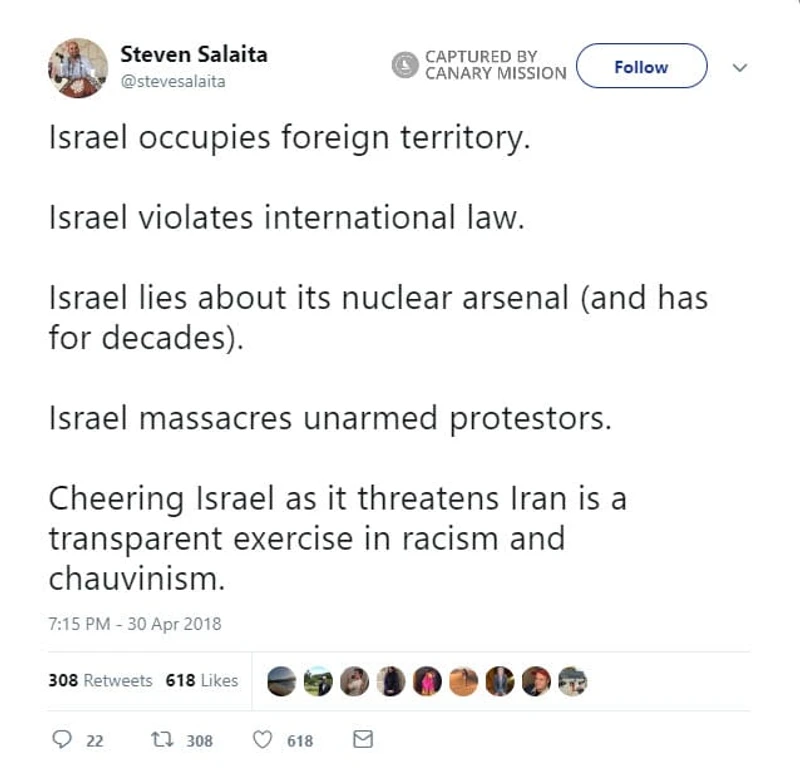Click the last avatar in the likes row
The width and height of the screenshot is (800, 781).
pyautogui.click(x=571, y=681)
